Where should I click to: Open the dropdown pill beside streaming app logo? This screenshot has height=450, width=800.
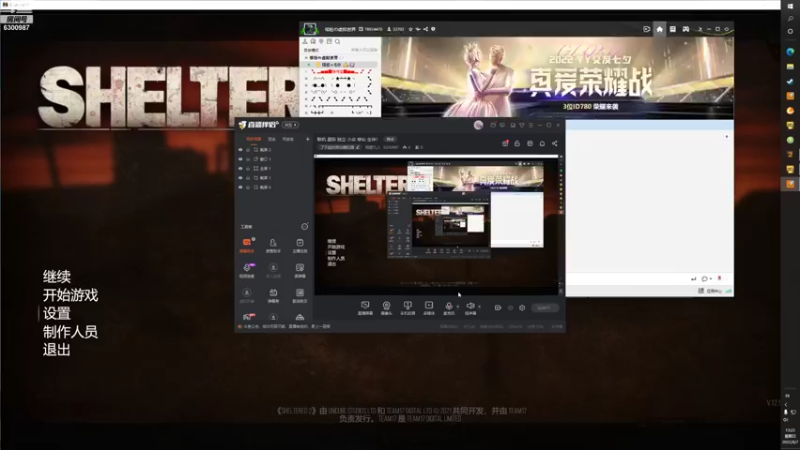pos(290,125)
